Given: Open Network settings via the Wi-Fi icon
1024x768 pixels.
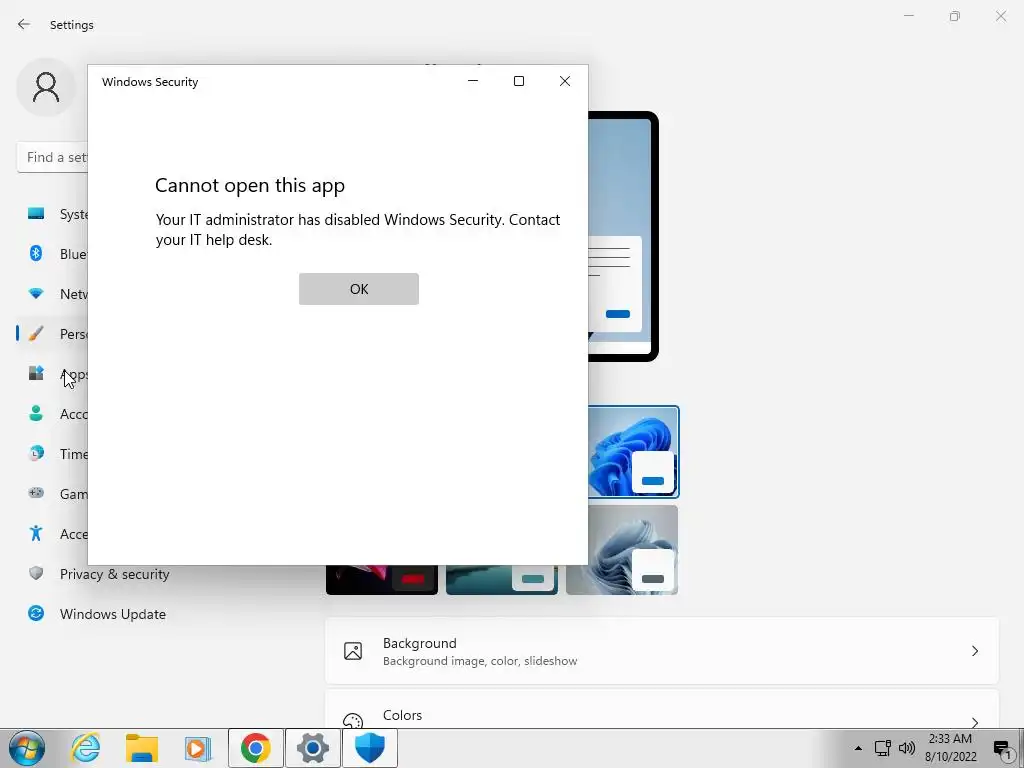Looking at the screenshot, I should [36, 294].
